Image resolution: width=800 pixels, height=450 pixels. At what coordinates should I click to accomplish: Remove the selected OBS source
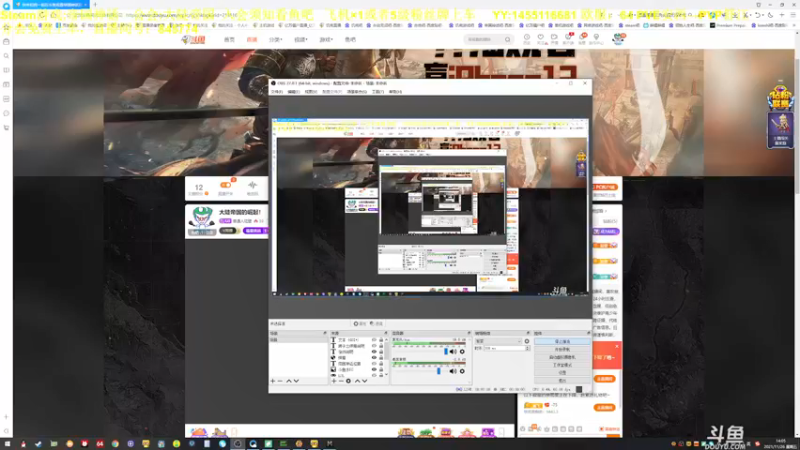pos(341,381)
